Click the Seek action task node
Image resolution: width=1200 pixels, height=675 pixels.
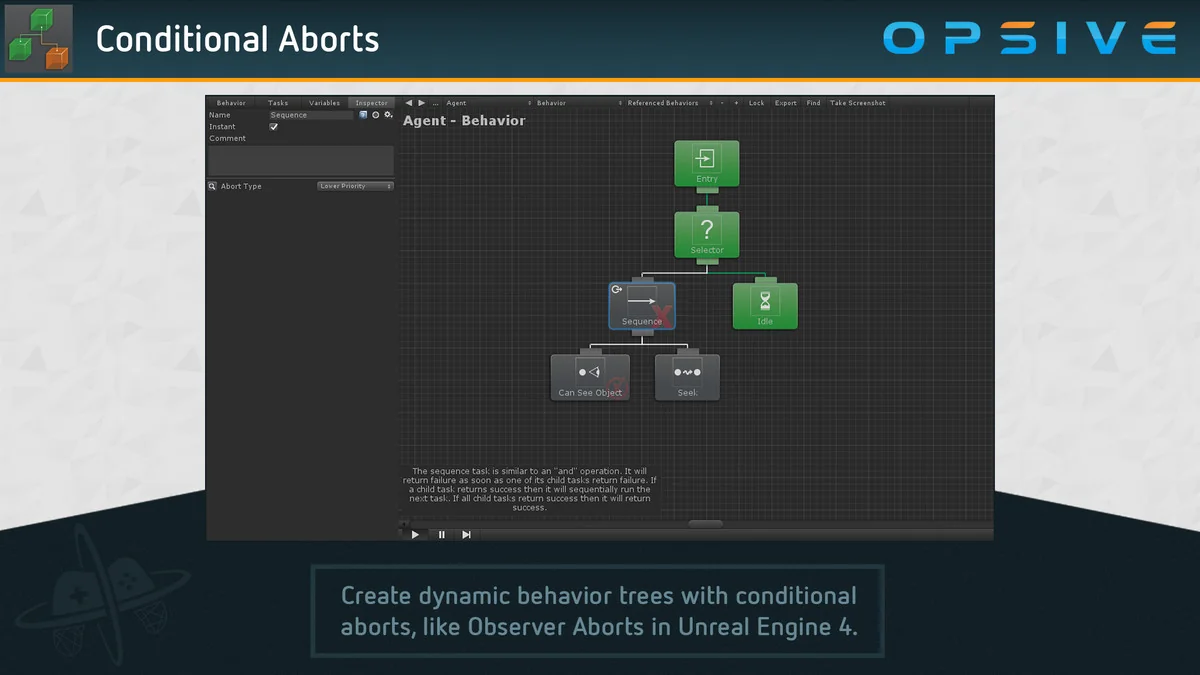click(686, 376)
